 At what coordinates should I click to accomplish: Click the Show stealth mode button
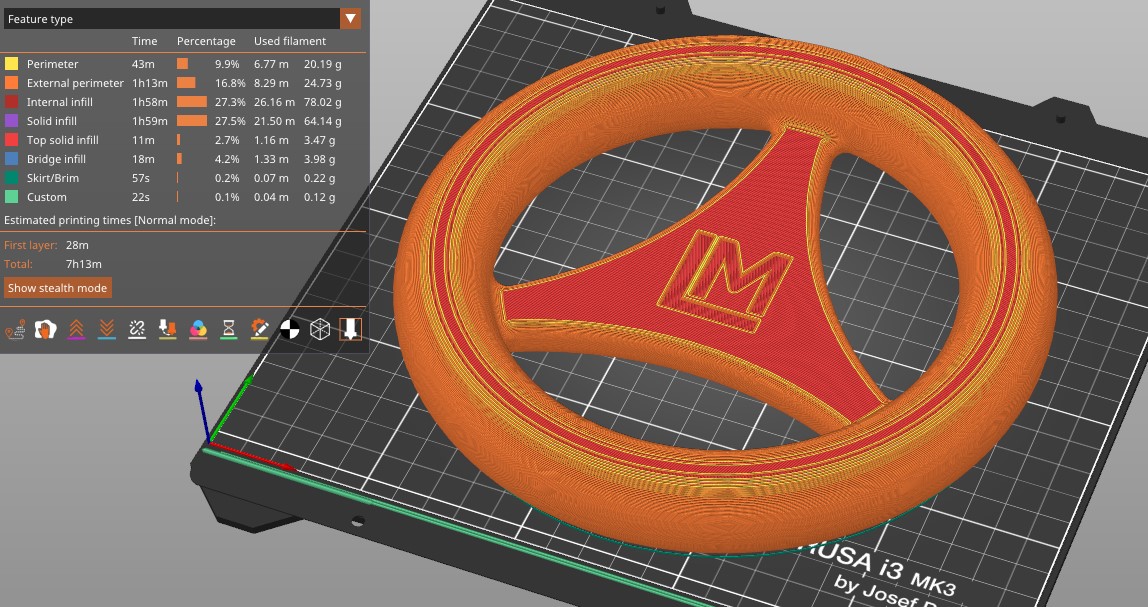pos(58,288)
